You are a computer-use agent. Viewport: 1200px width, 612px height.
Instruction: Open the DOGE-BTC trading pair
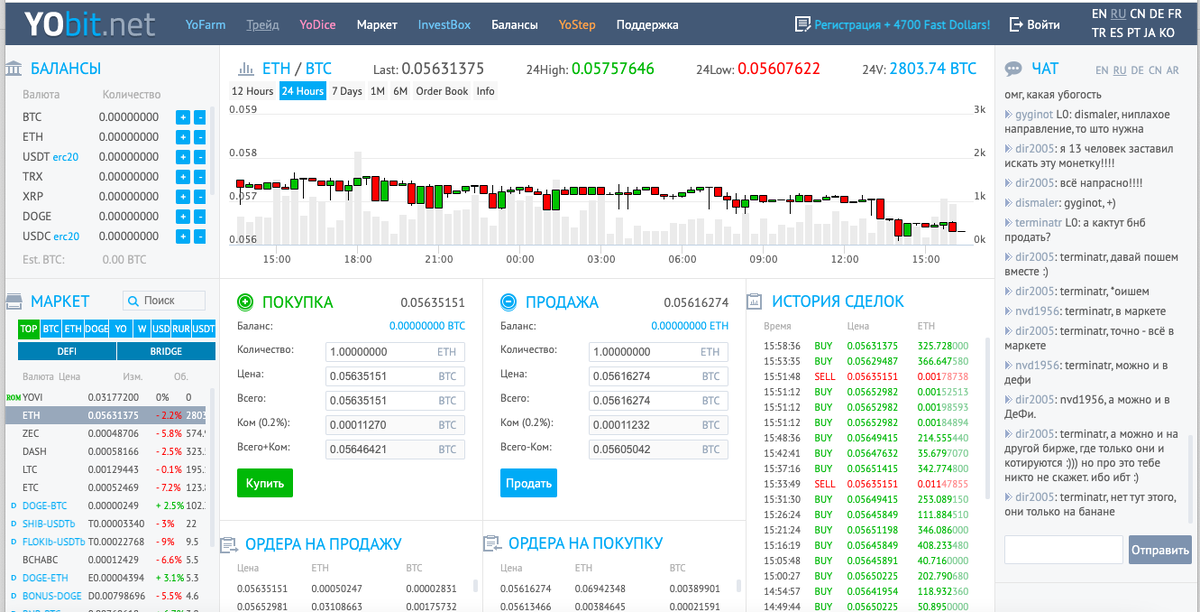point(44,504)
